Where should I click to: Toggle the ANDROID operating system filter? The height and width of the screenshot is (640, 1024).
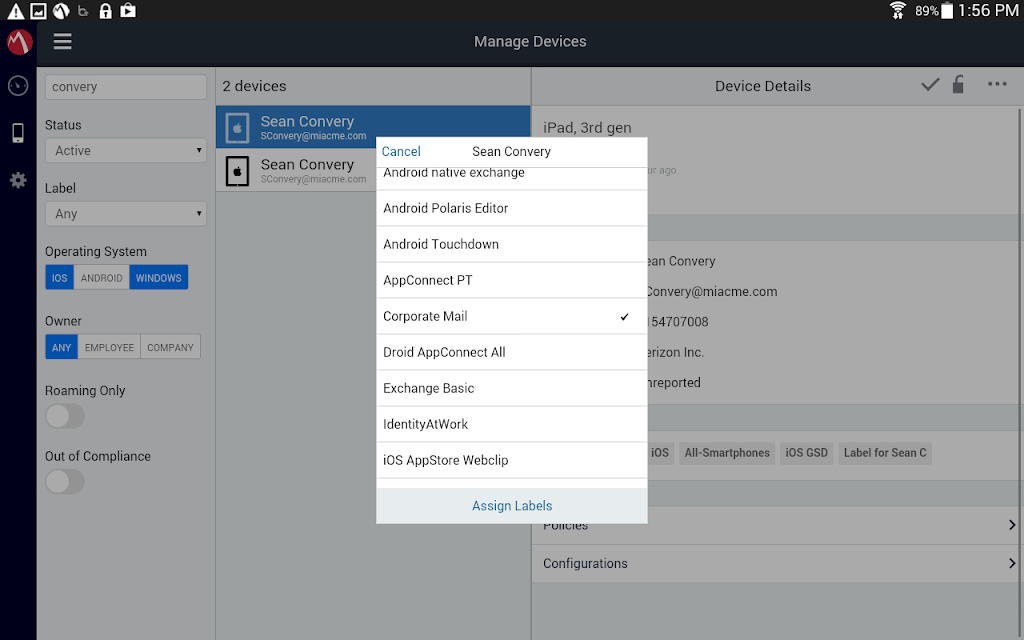[x=101, y=278]
